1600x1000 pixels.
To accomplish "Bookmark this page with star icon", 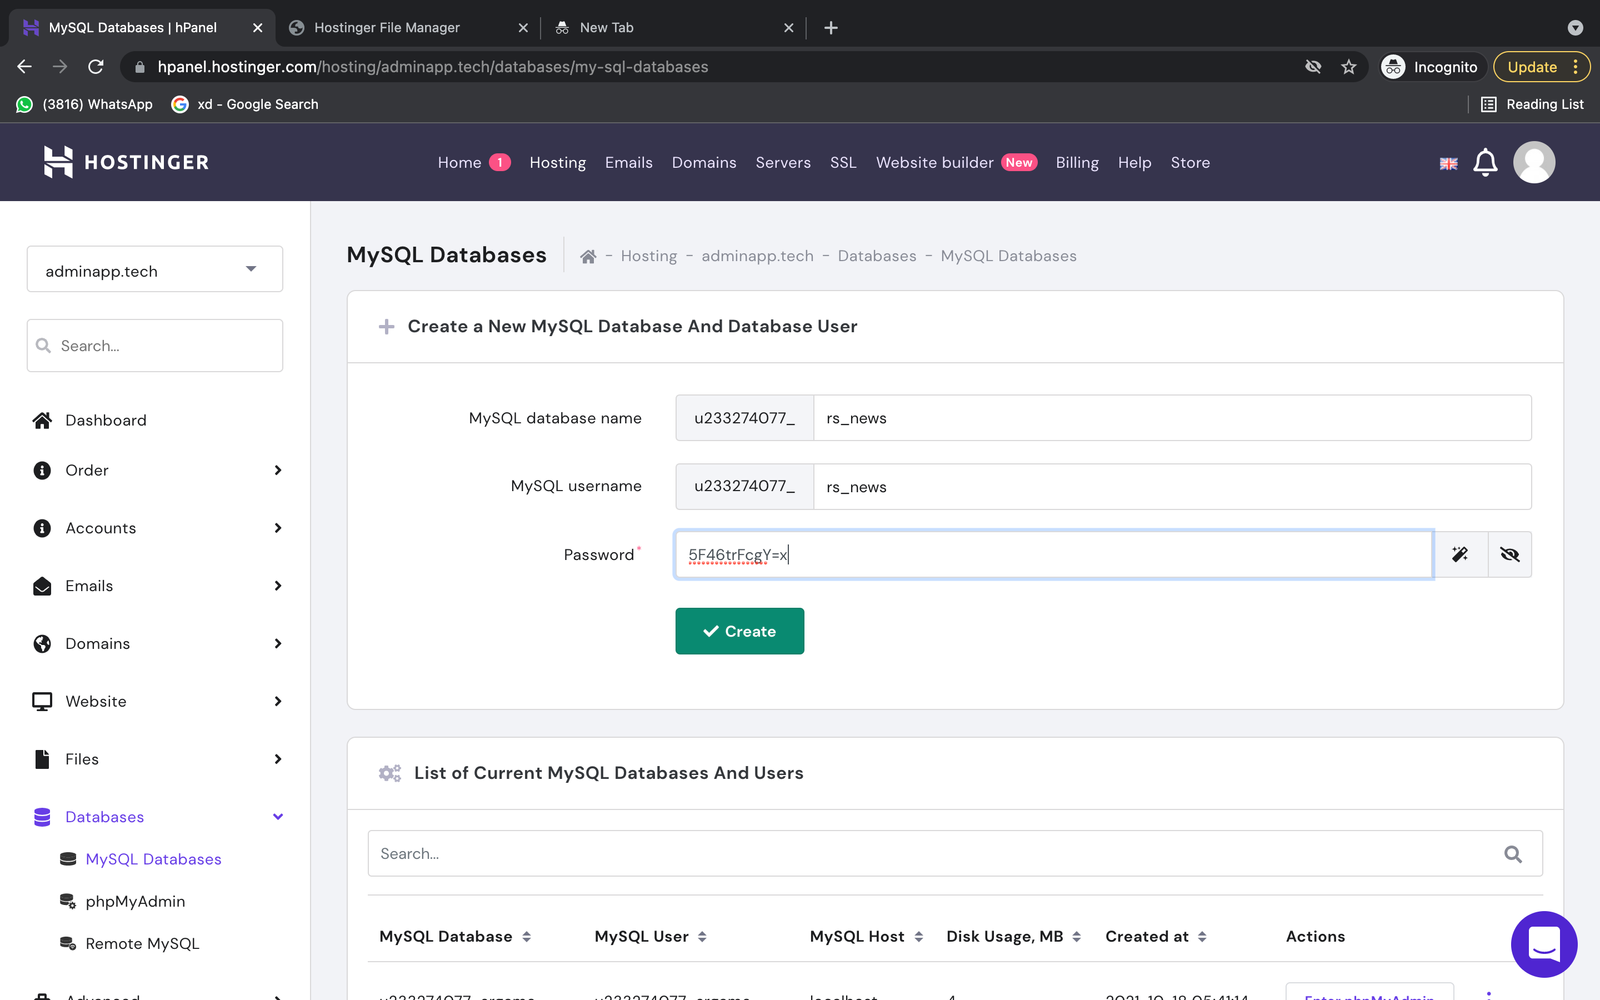I will 1349,67.
